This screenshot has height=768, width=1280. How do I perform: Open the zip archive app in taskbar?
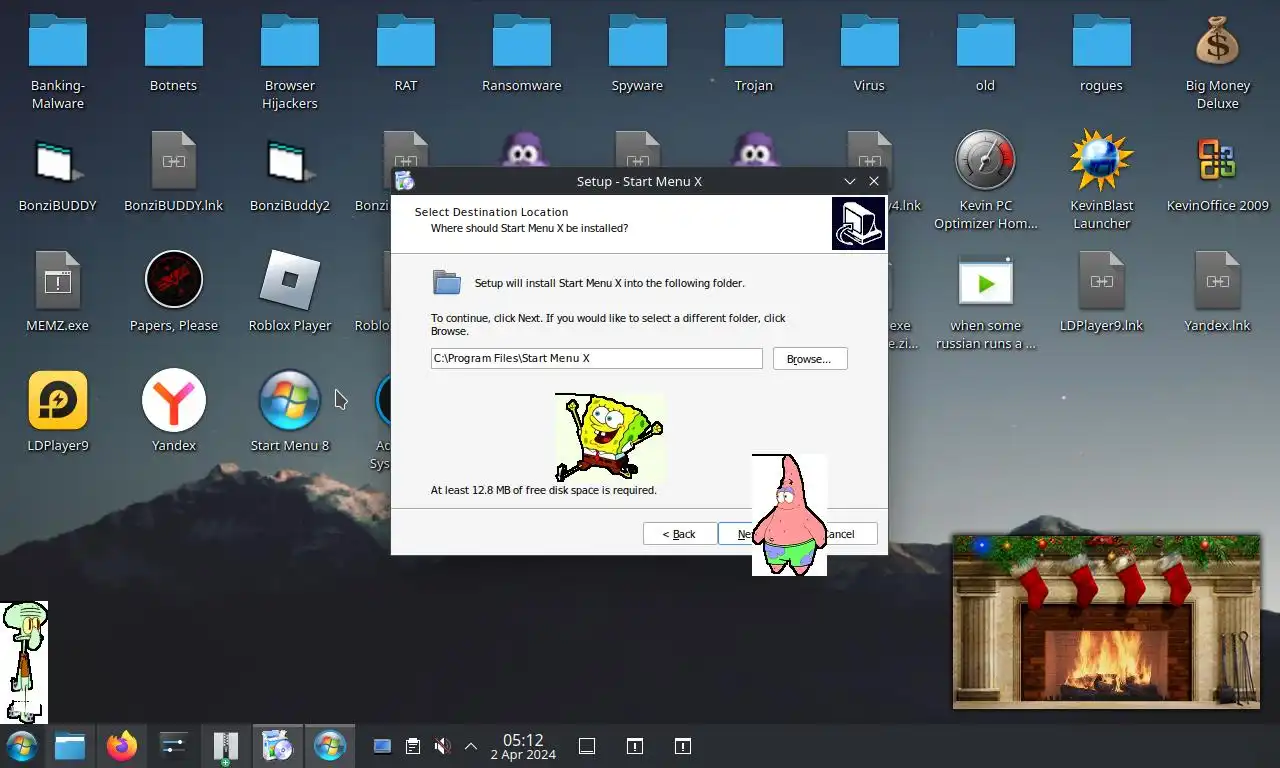[x=226, y=746]
